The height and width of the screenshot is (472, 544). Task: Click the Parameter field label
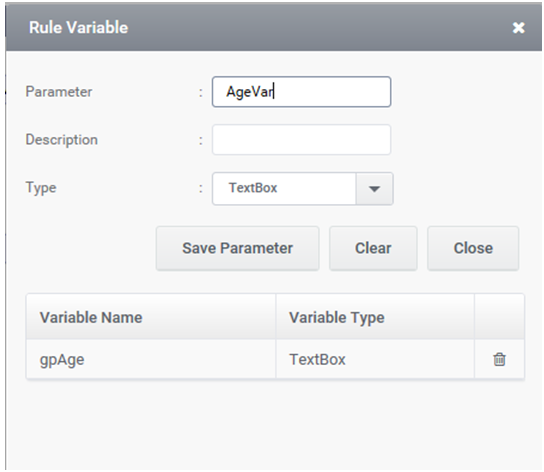tap(59, 92)
